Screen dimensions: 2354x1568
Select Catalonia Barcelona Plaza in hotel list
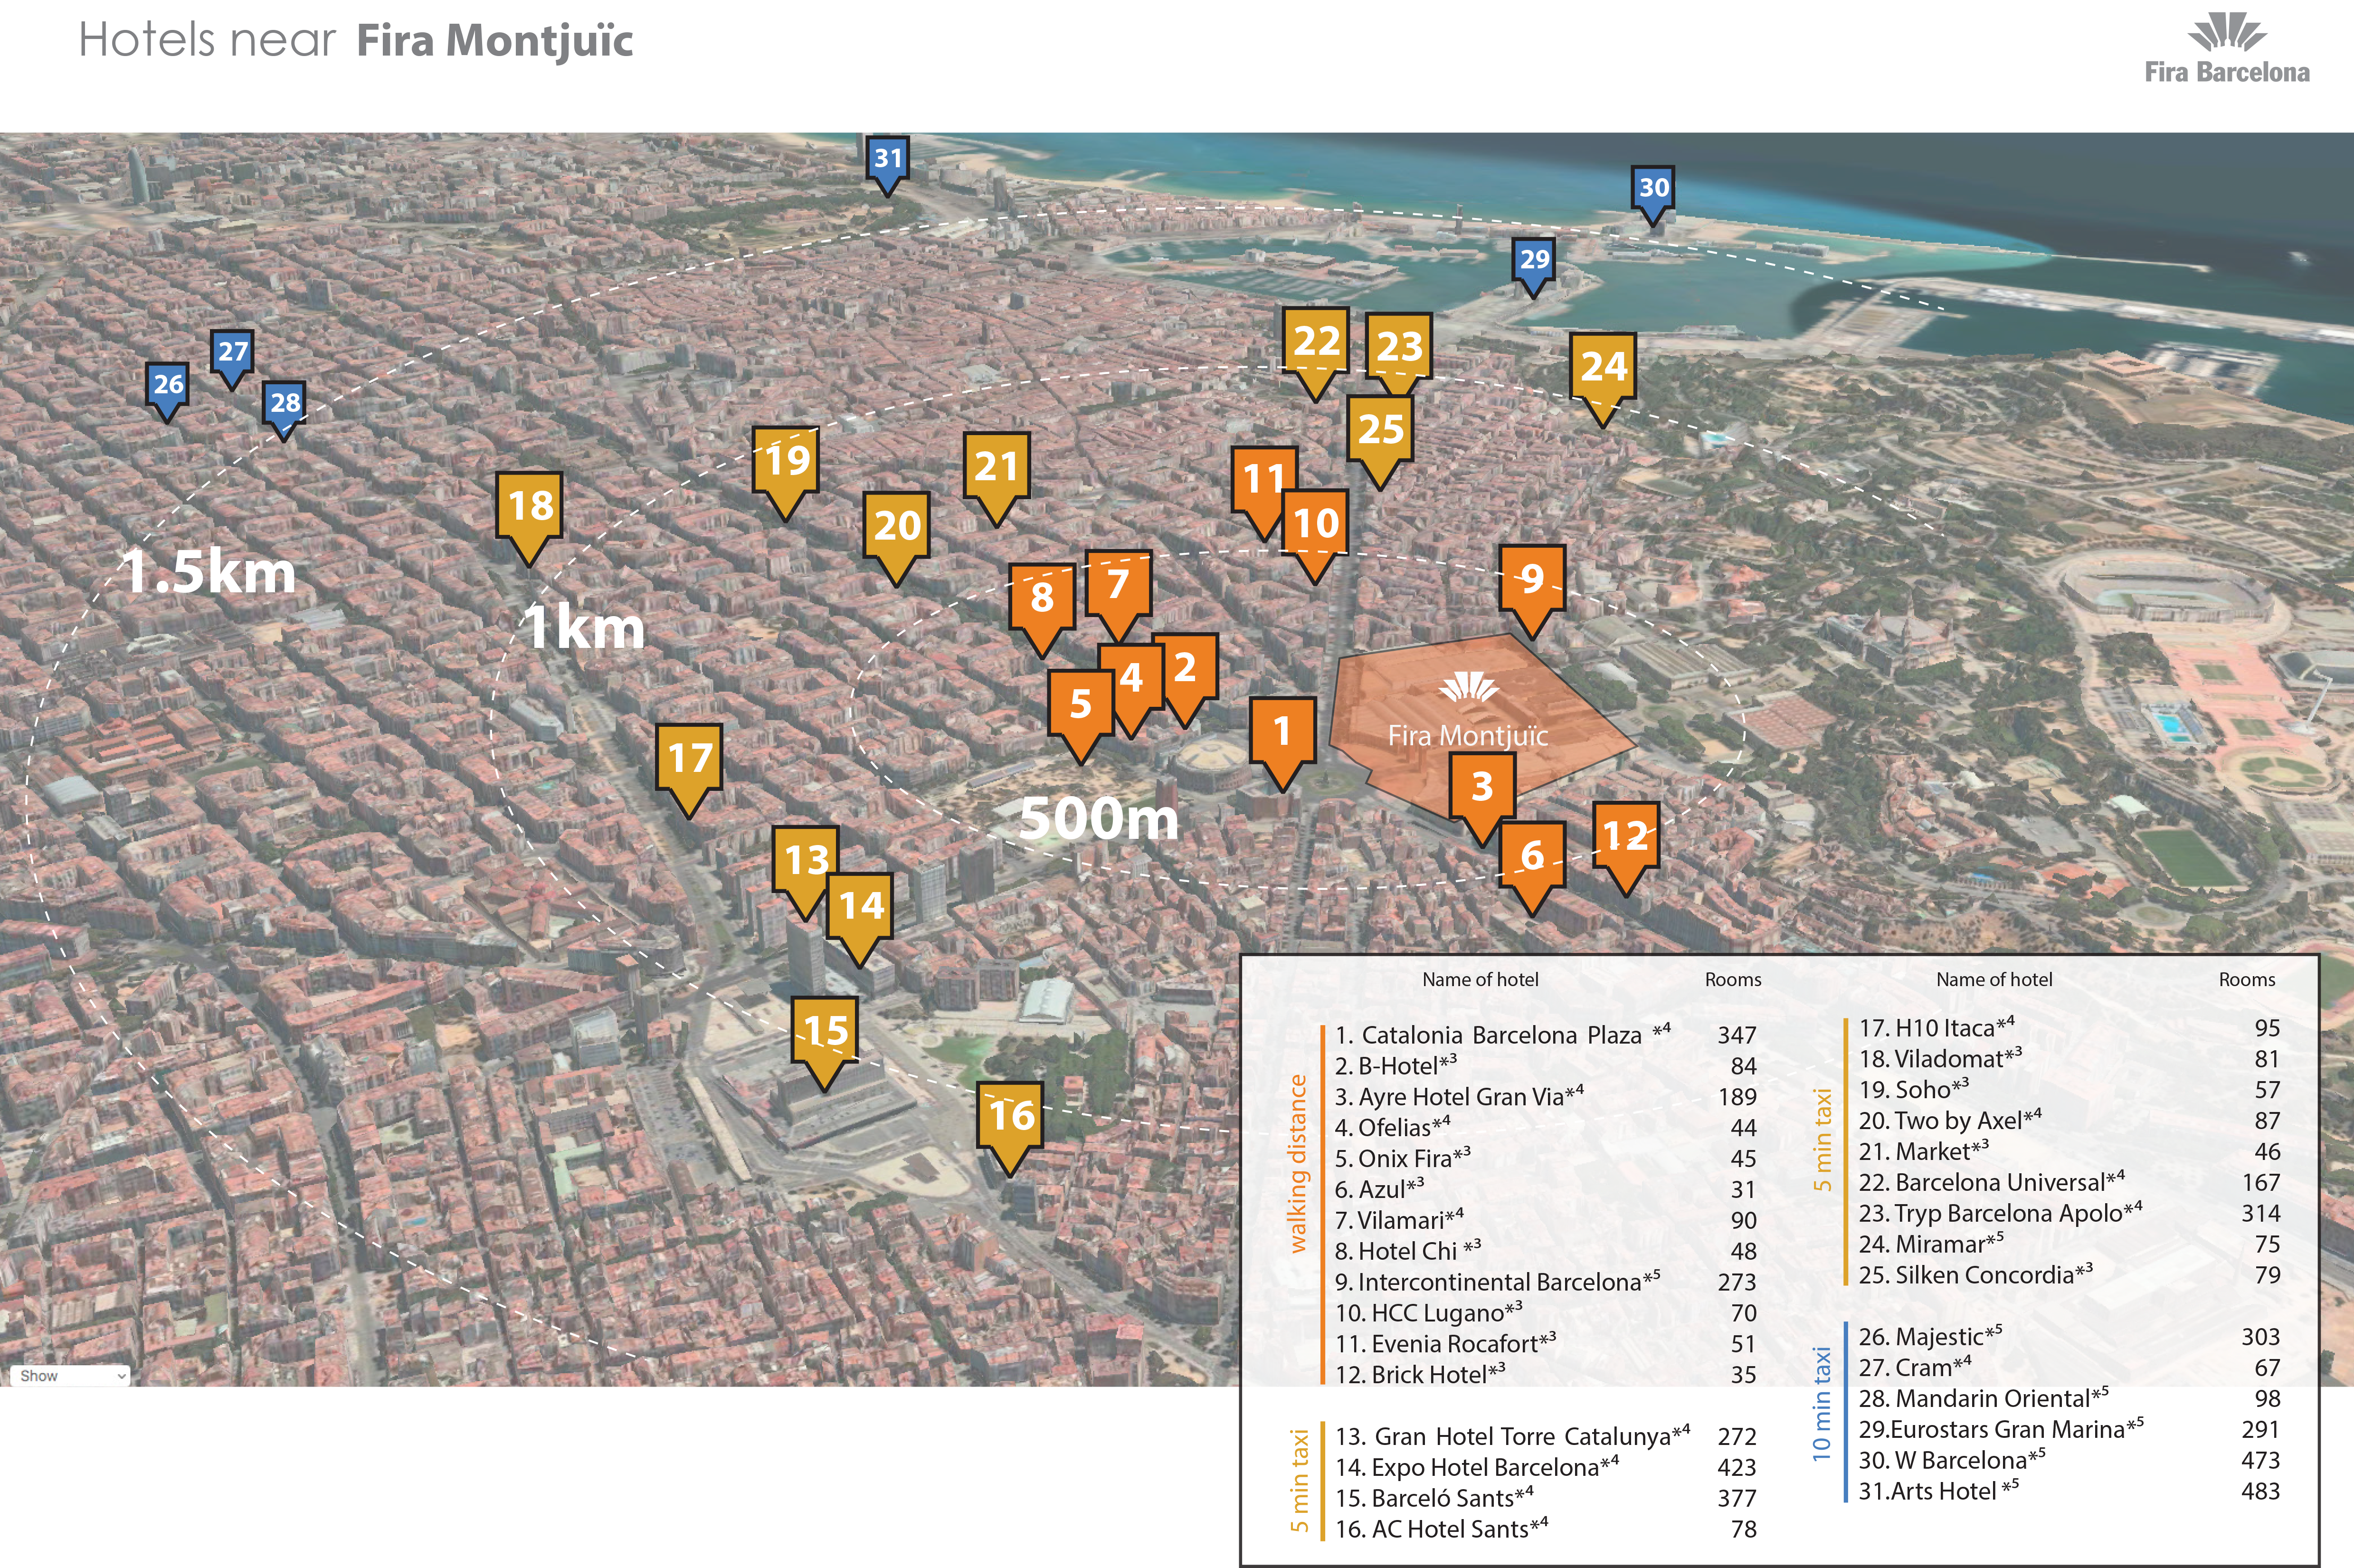[1545, 1035]
